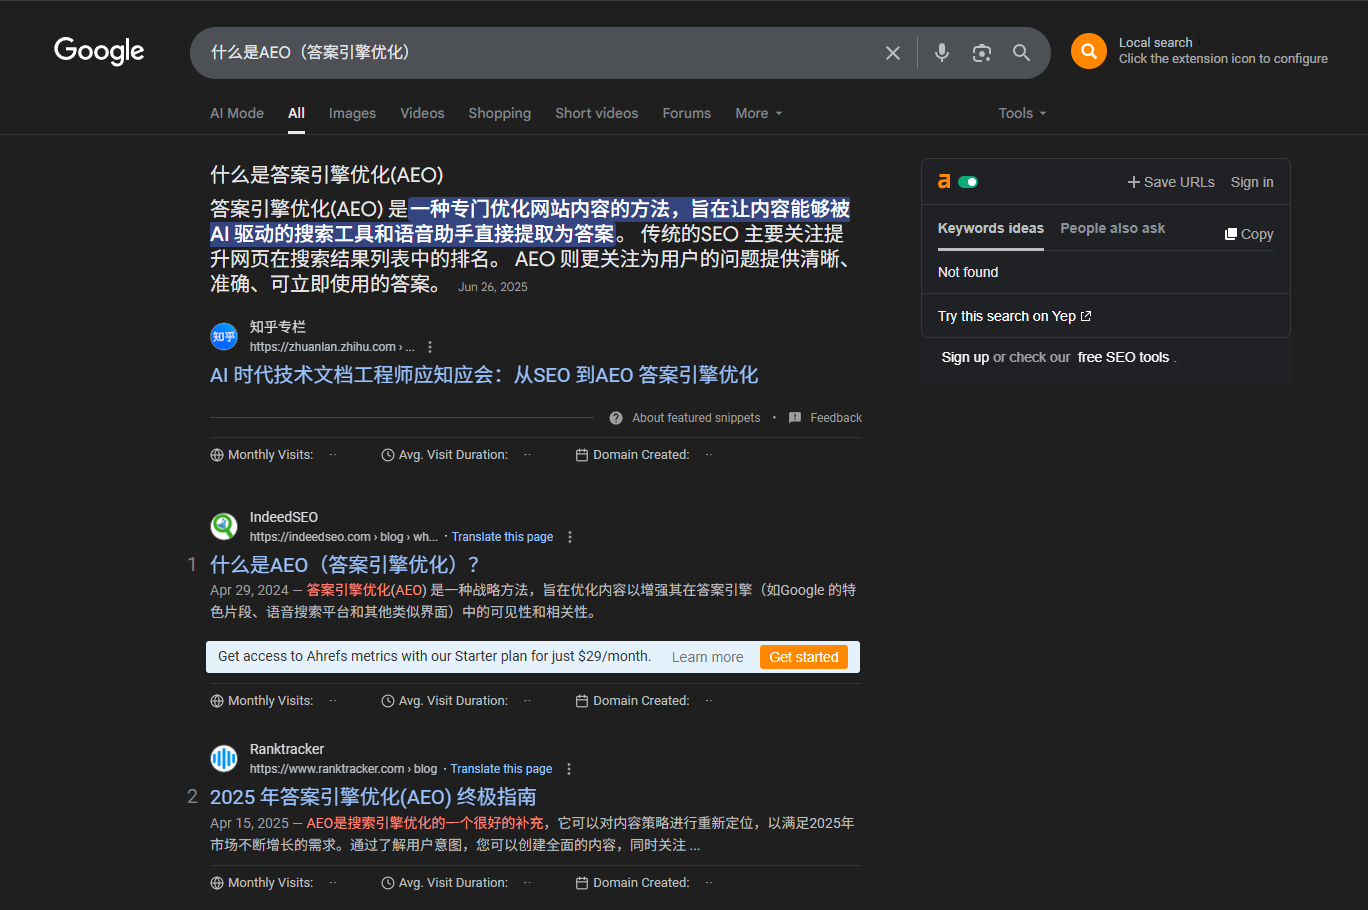Open Try this search on Yep
The width and height of the screenshot is (1368, 910).
pyautogui.click(x=1014, y=316)
